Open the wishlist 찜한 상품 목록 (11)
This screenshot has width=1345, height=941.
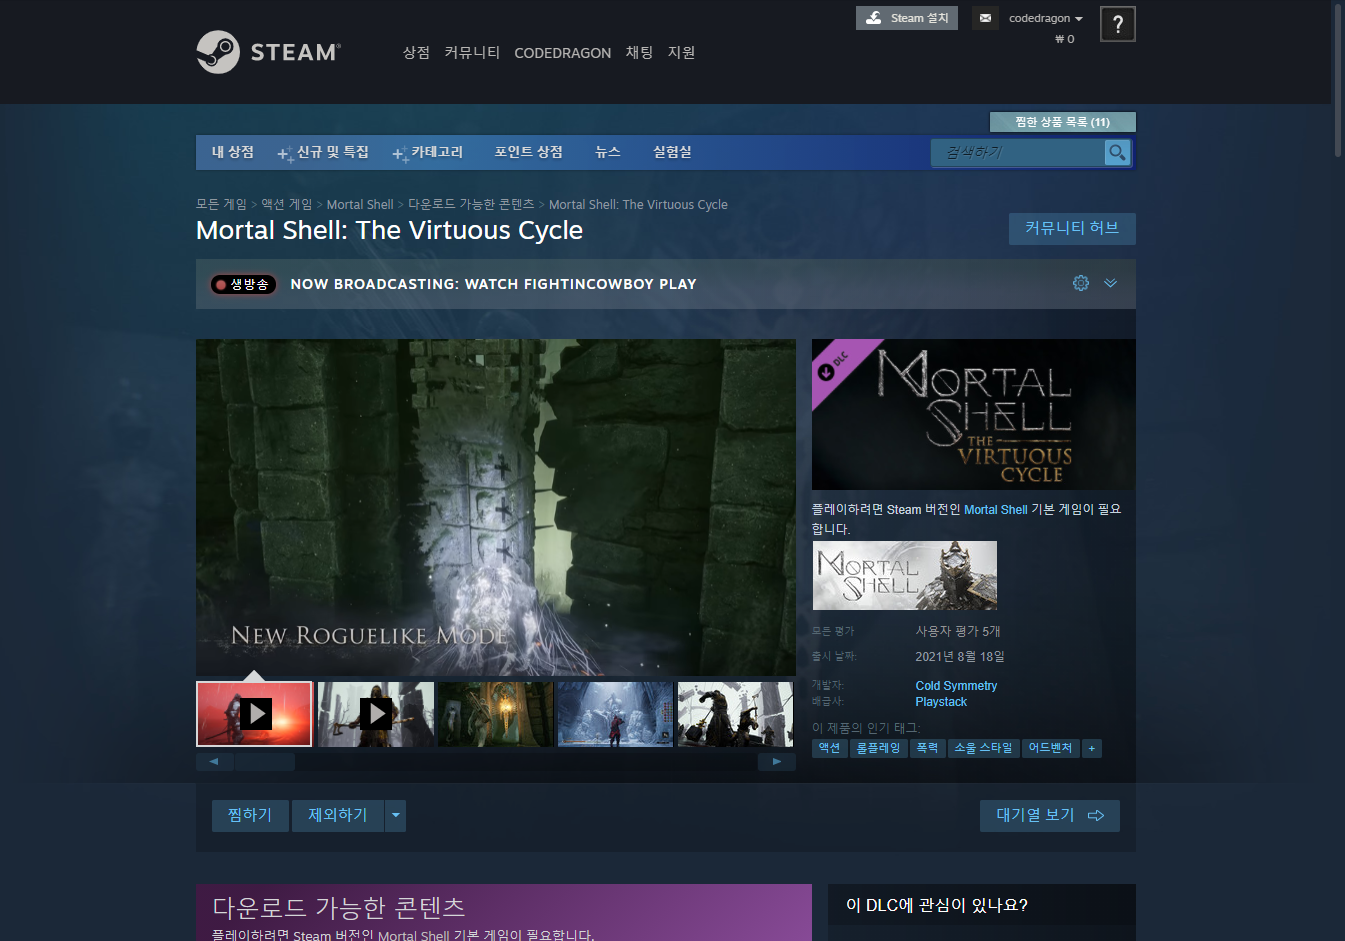coord(1062,122)
